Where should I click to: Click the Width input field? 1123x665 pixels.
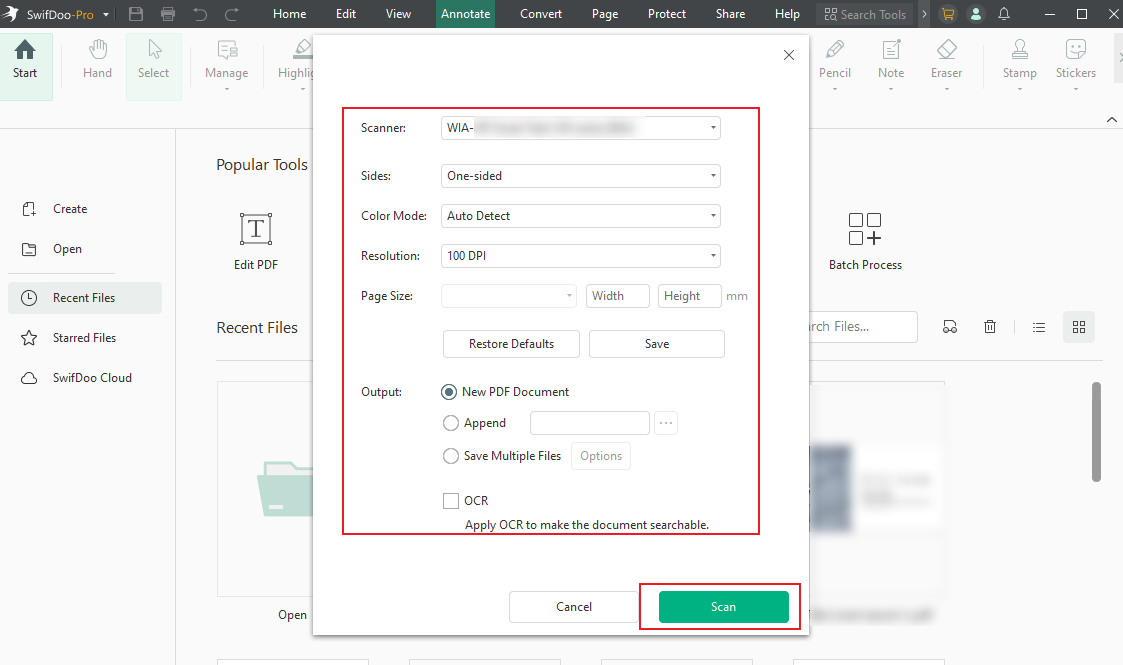(x=617, y=295)
